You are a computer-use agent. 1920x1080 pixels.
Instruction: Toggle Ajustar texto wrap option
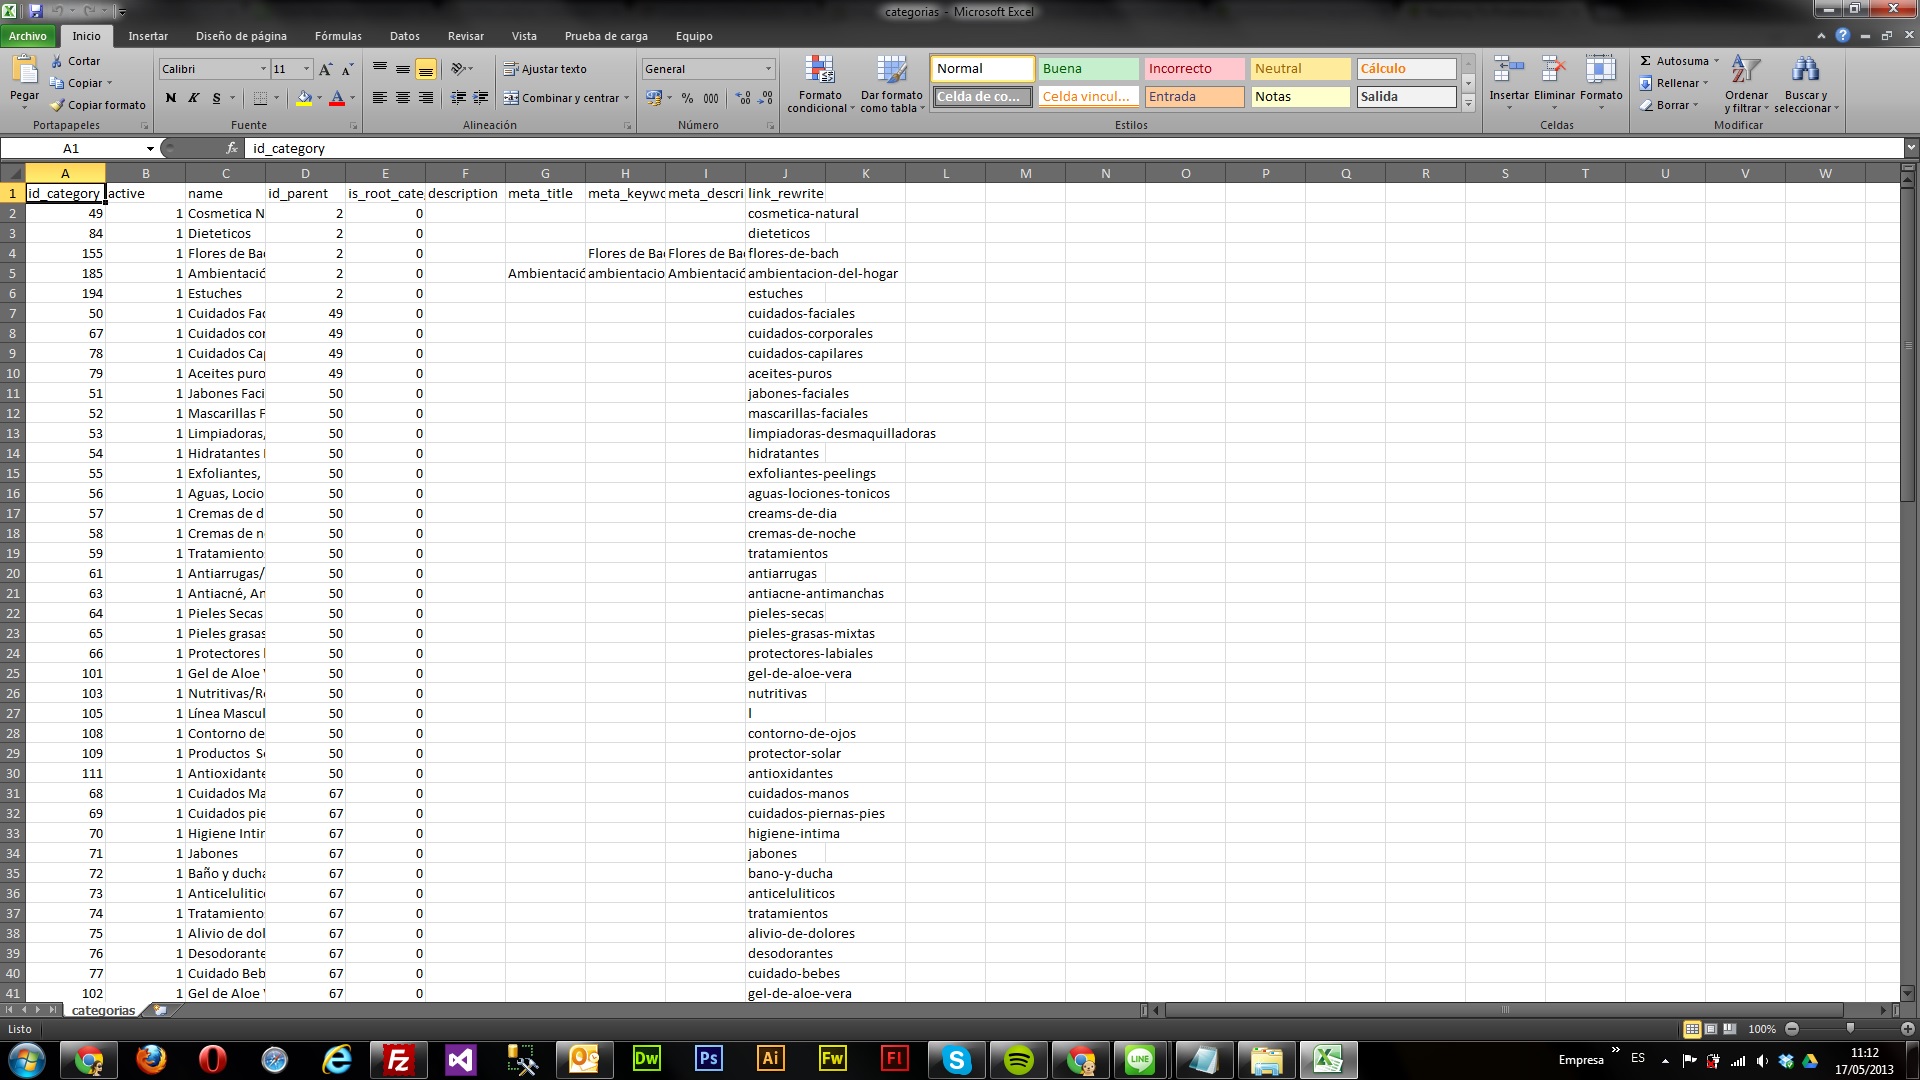point(545,69)
